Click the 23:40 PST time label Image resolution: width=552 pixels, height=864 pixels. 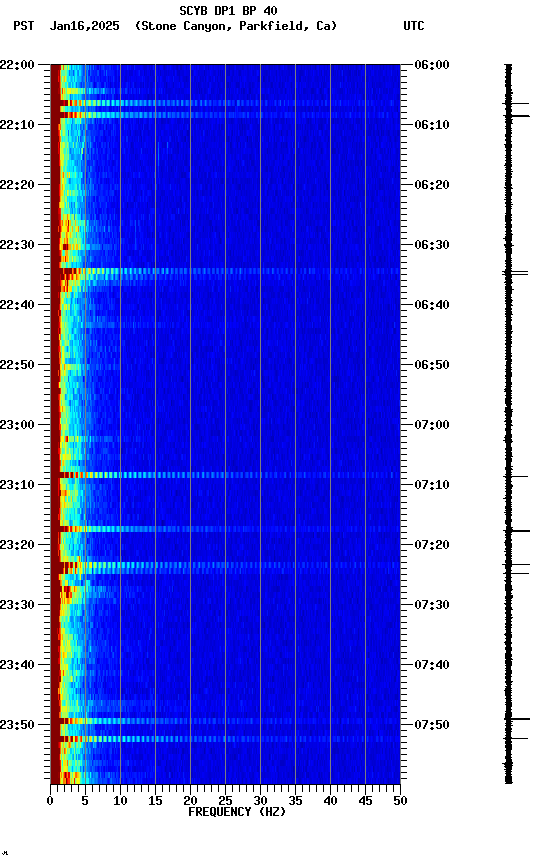17,666
